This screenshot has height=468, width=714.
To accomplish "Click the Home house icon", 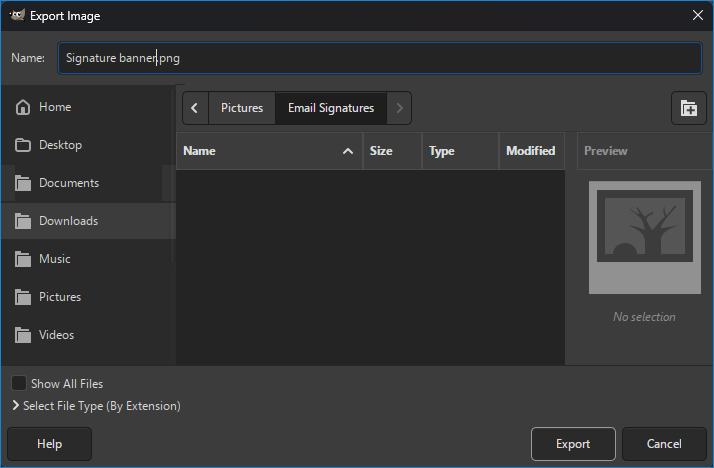I will click(x=23, y=107).
